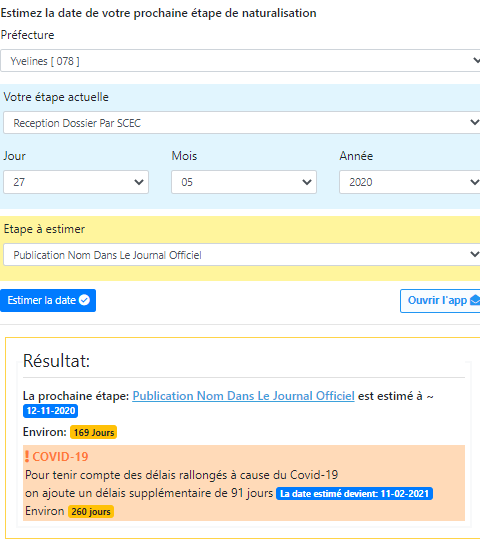The width and height of the screenshot is (480, 543).
Task: Open the Reception Dossier Par SCEC dropdown
Action: (242, 123)
